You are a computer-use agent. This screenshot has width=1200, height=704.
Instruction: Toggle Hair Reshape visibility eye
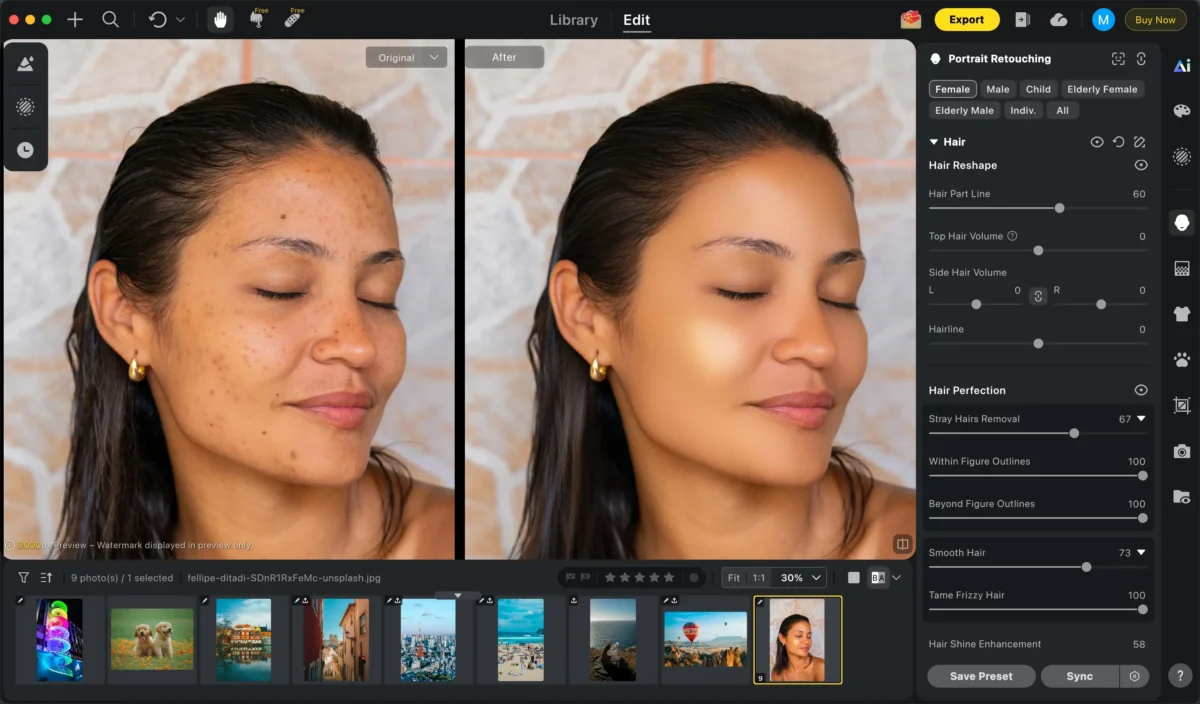[x=1140, y=165]
